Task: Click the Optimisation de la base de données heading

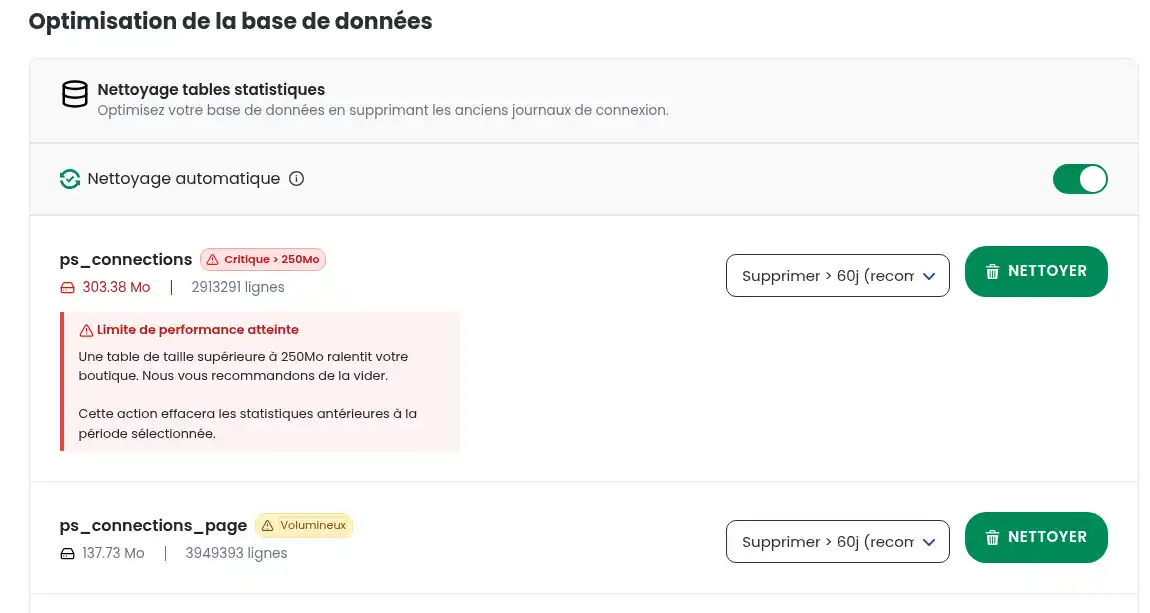Action: [230, 21]
